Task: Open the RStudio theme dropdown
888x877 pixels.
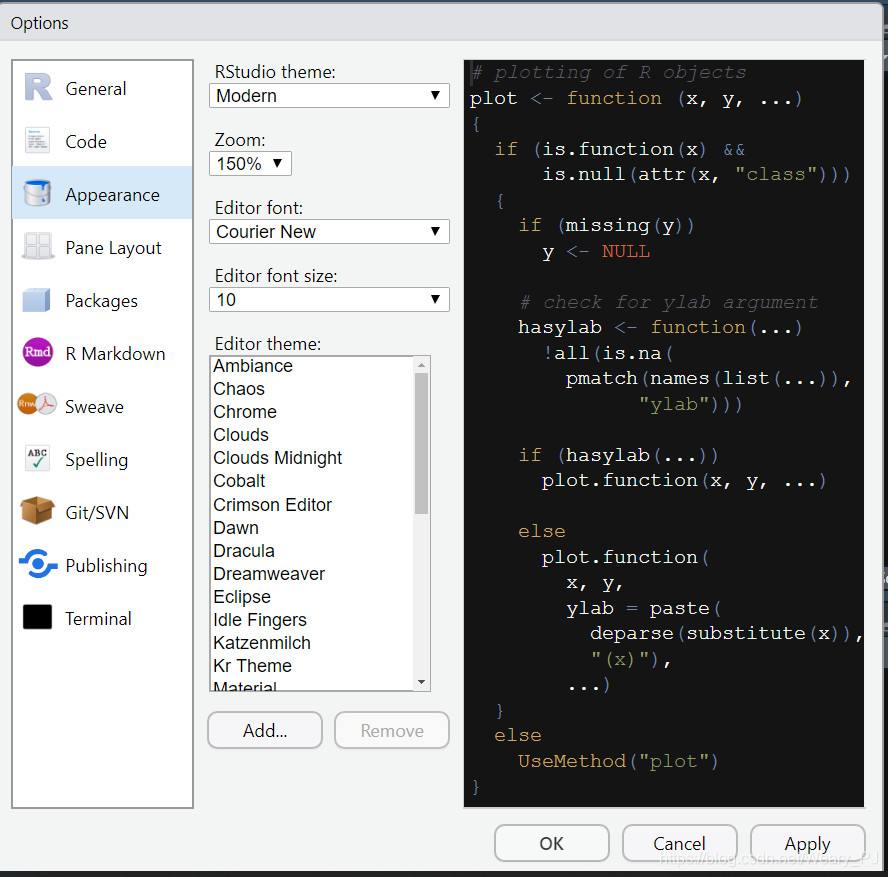Action: pos(329,96)
